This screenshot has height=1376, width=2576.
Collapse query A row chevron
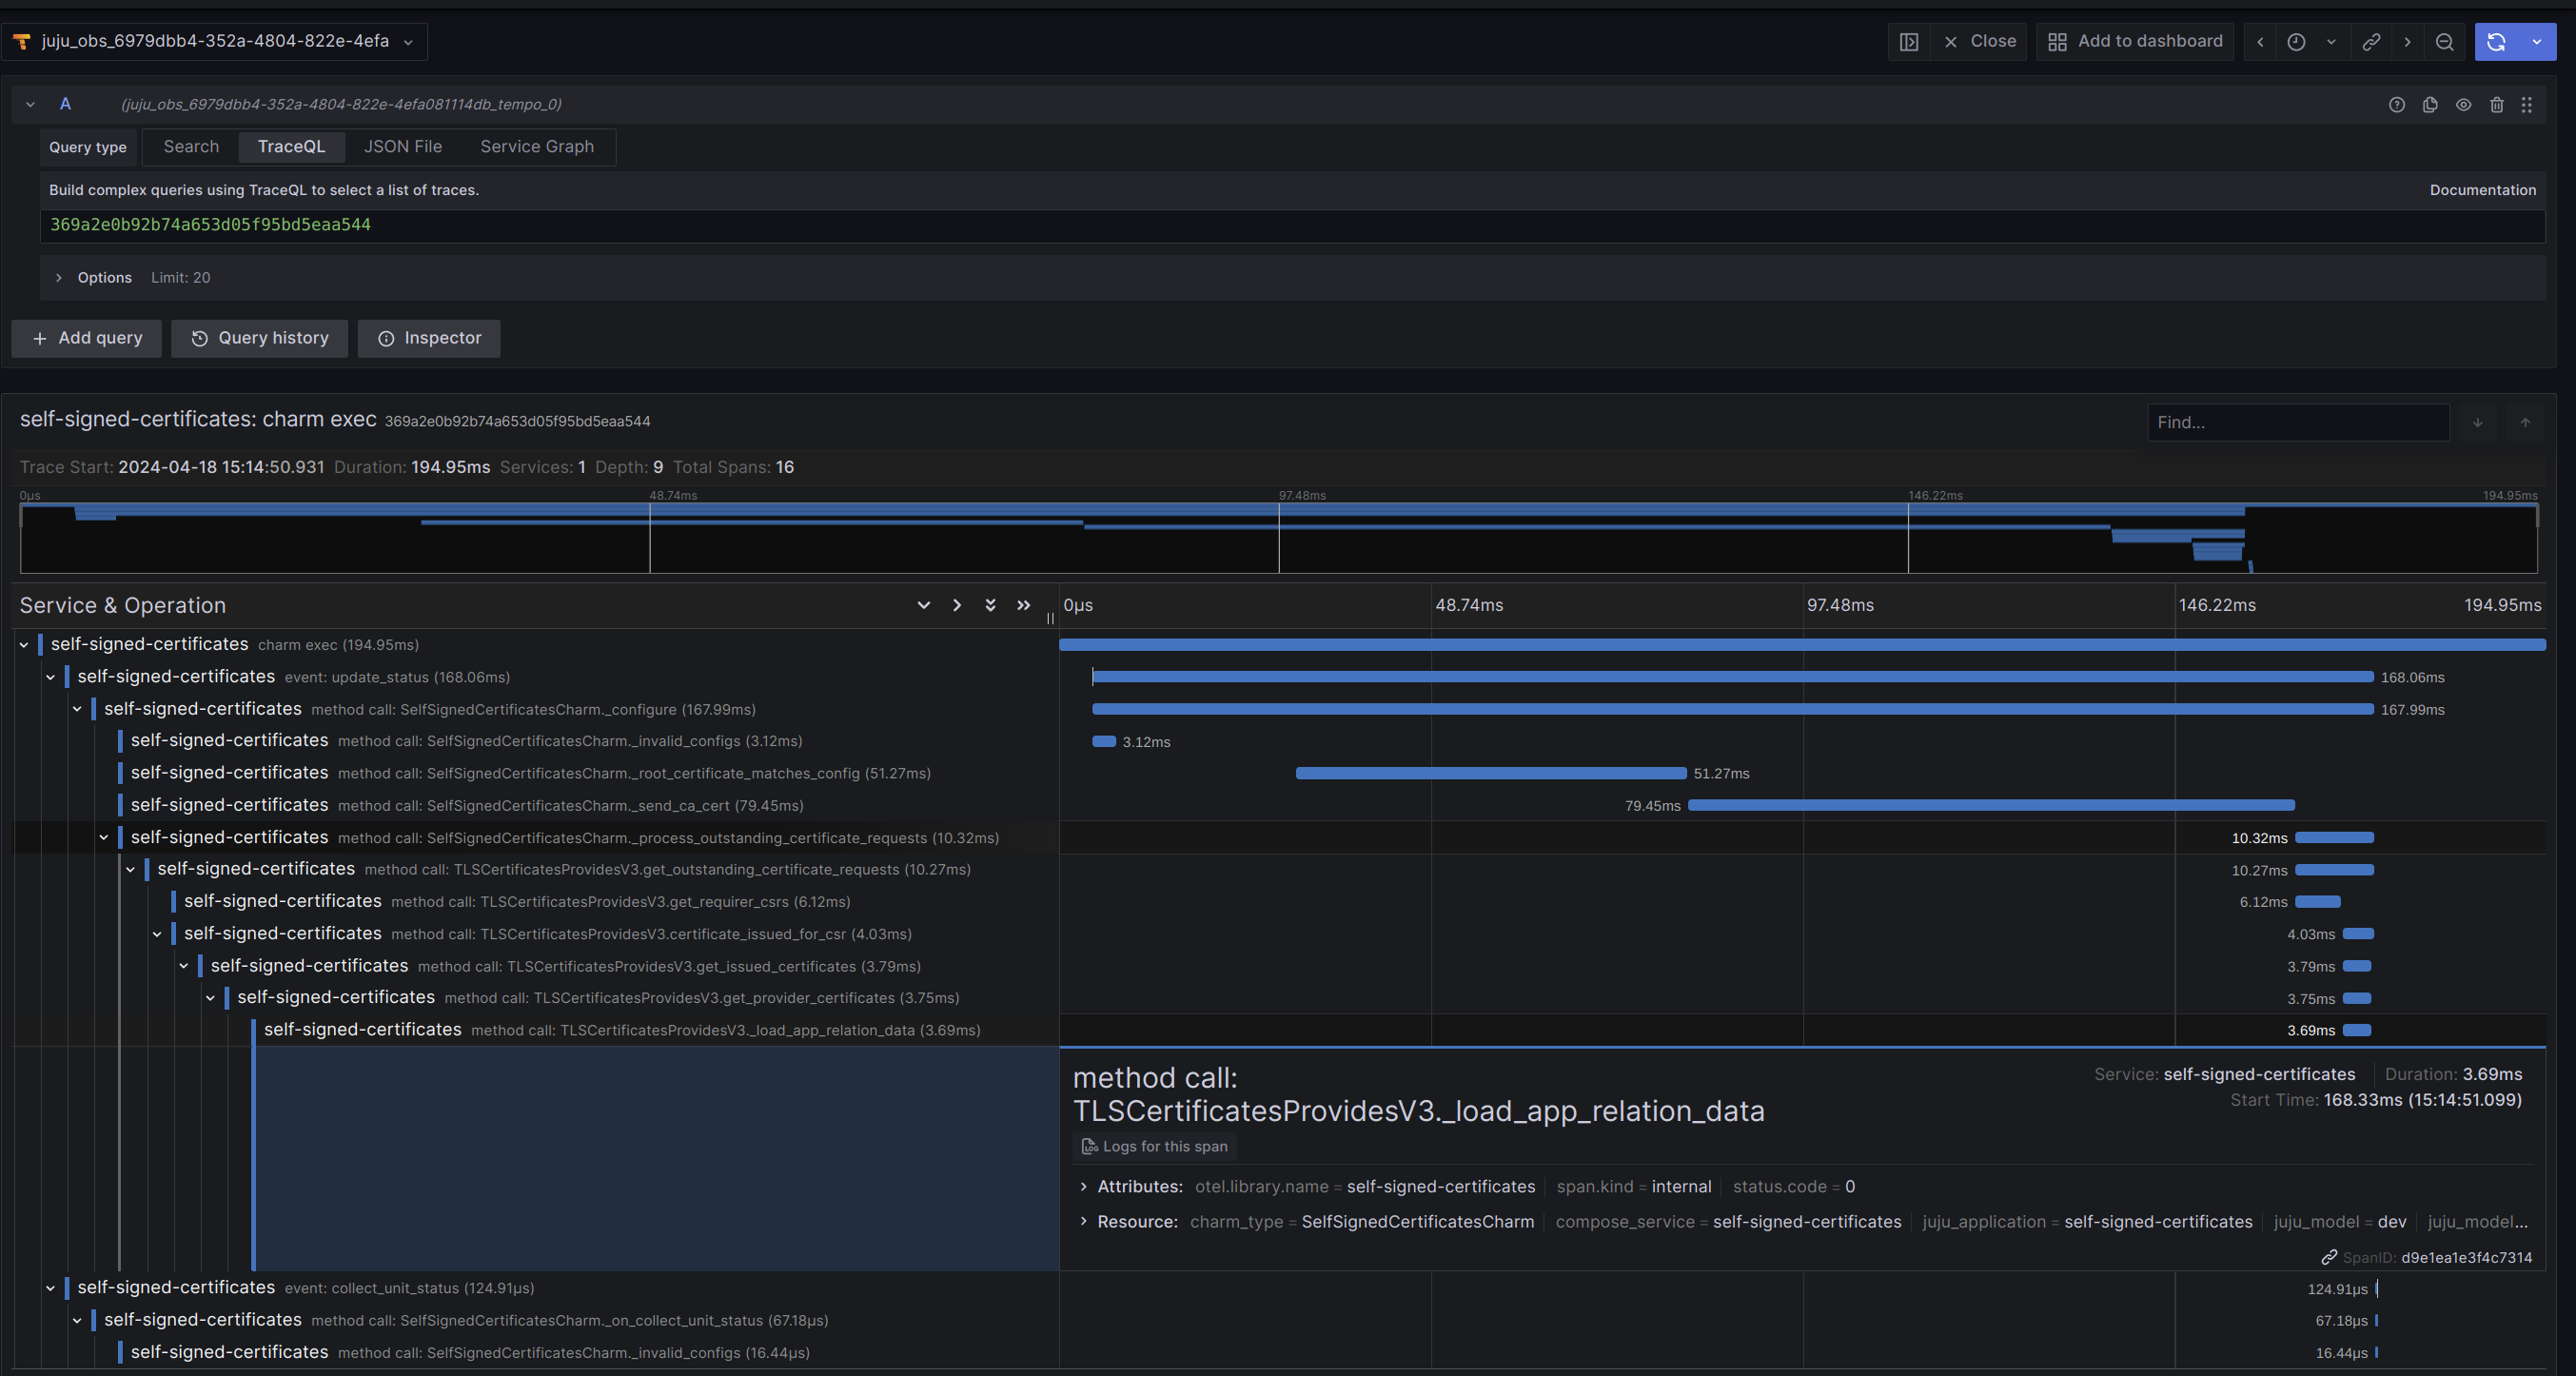click(30, 105)
